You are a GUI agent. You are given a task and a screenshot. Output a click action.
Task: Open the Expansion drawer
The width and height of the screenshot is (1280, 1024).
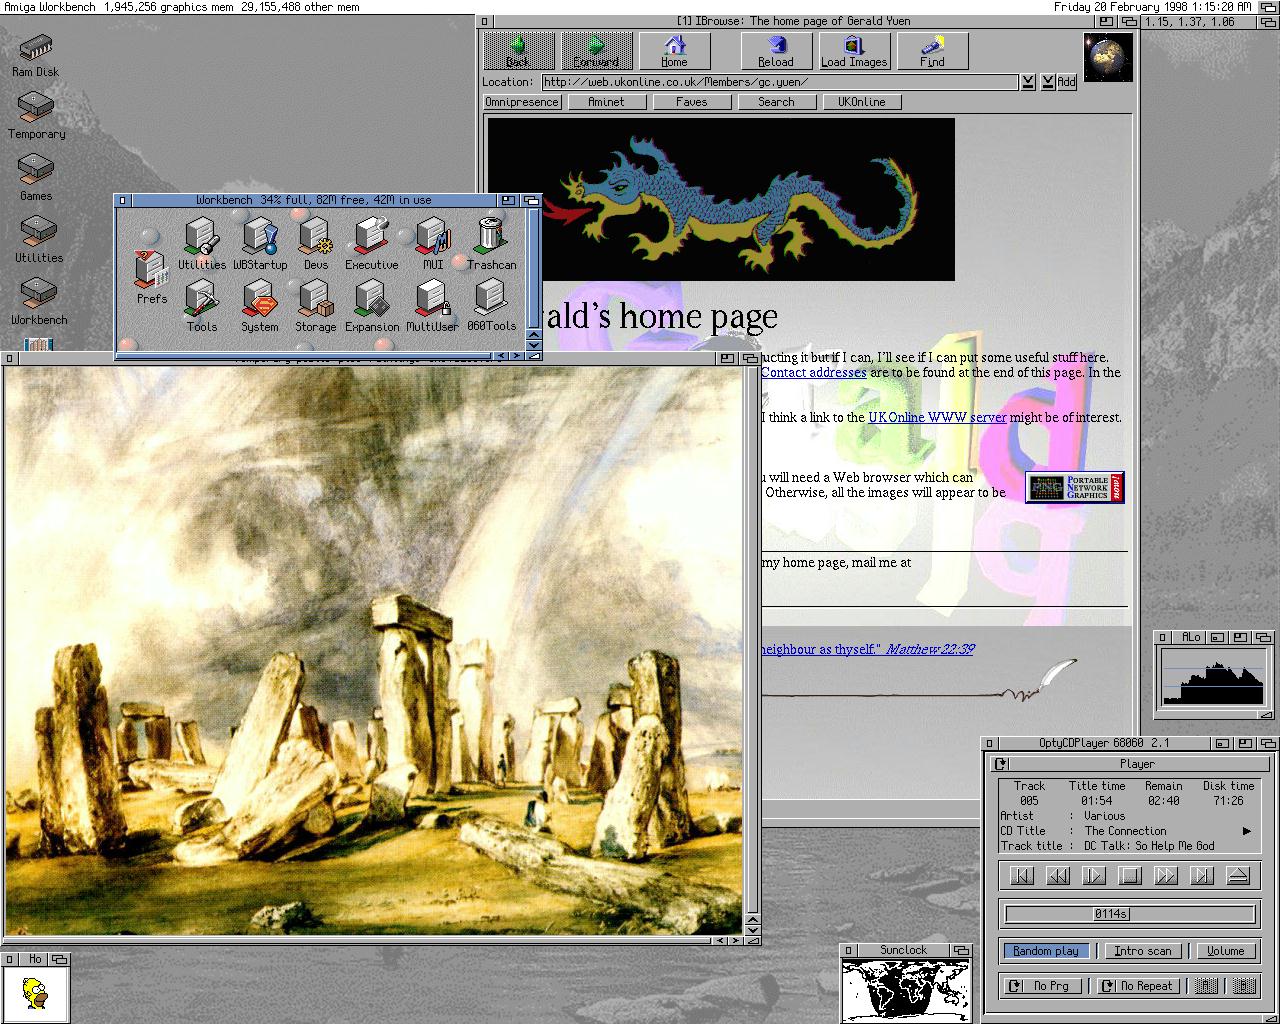click(x=372, y=307)
